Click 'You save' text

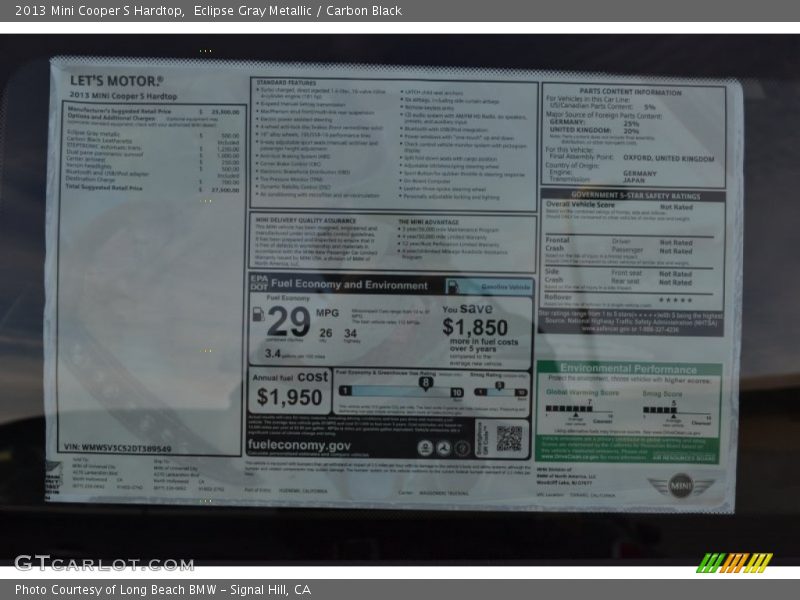467,309
